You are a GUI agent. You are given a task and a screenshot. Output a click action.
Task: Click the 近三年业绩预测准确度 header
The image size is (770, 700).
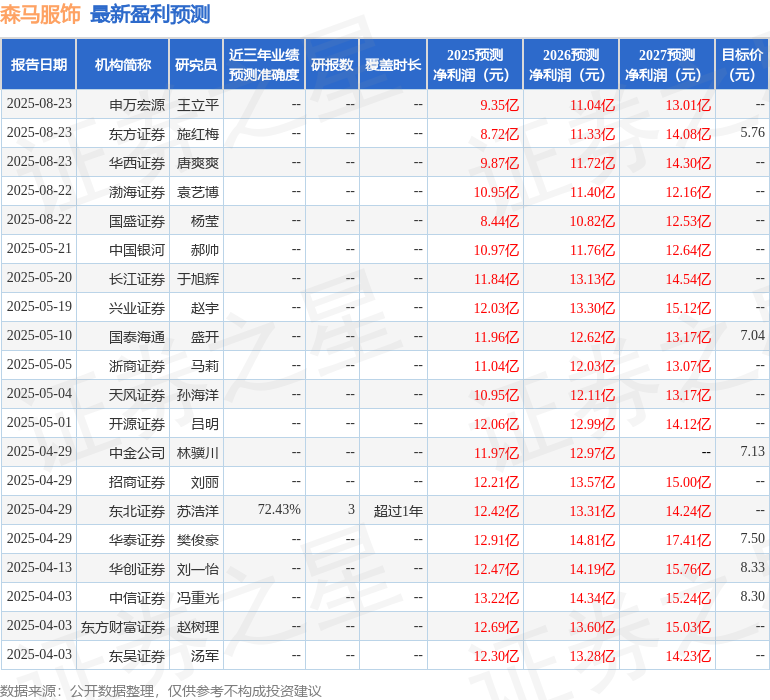click(264, 65)
